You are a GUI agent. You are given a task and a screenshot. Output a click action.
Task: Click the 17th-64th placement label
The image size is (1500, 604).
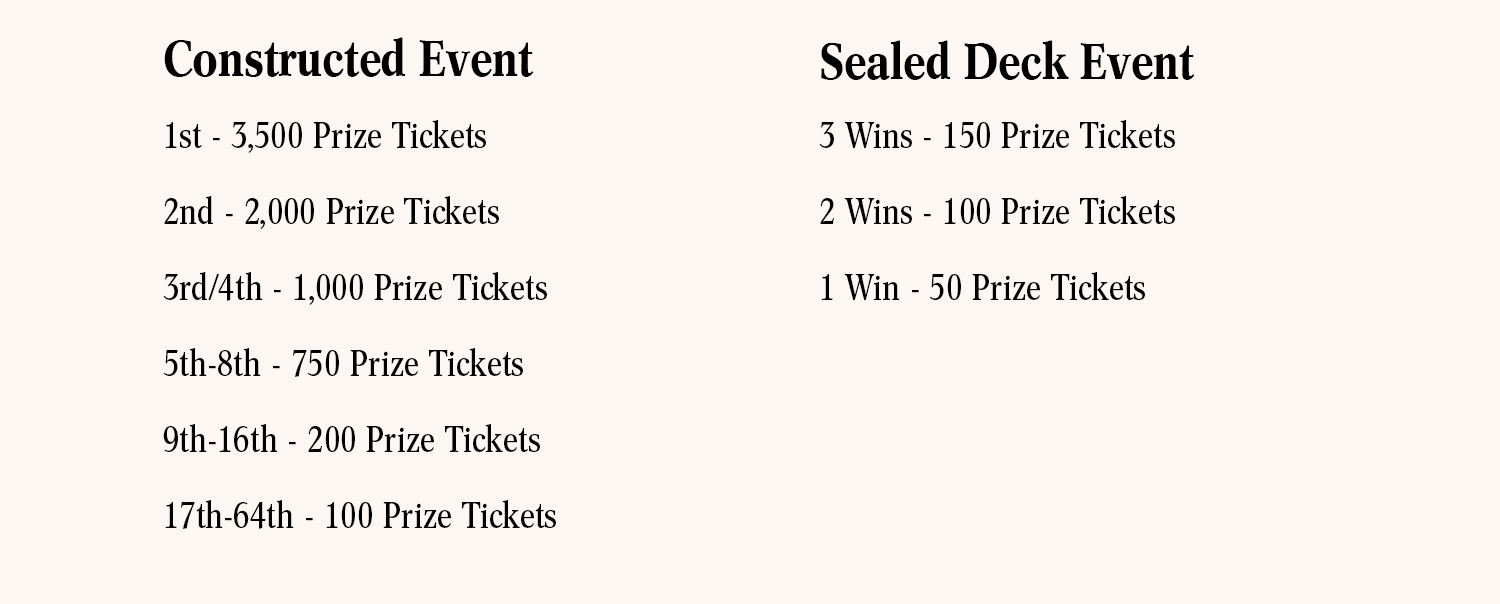point(228,516)
